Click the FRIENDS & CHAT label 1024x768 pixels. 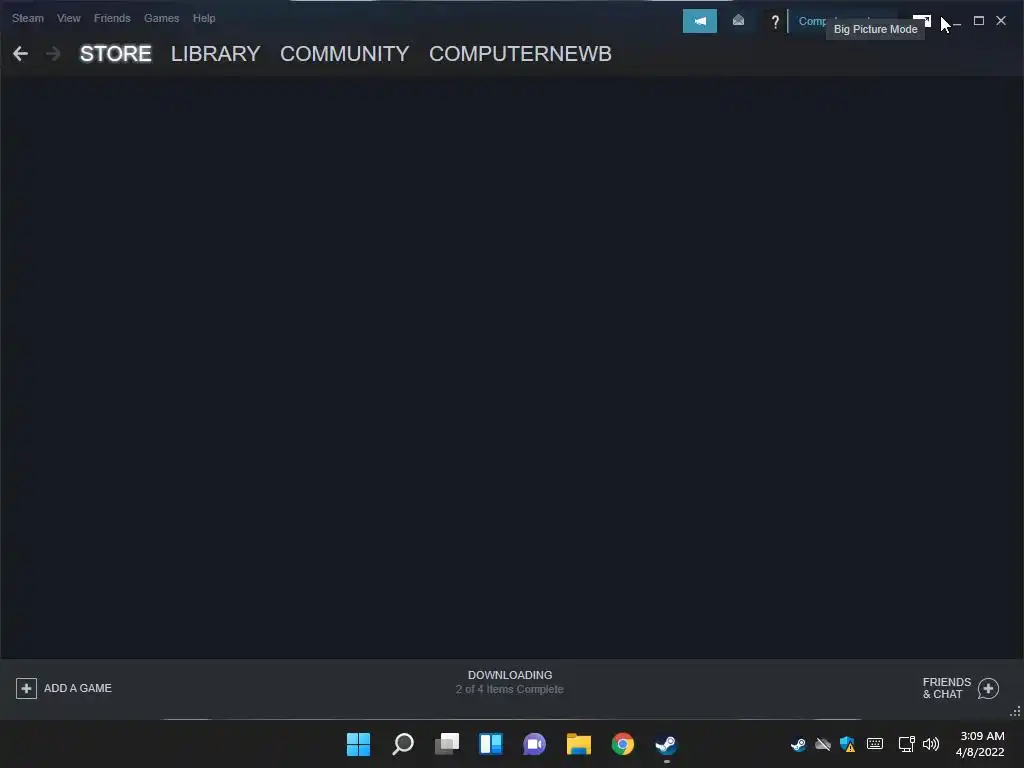click(x=946, y=688)
